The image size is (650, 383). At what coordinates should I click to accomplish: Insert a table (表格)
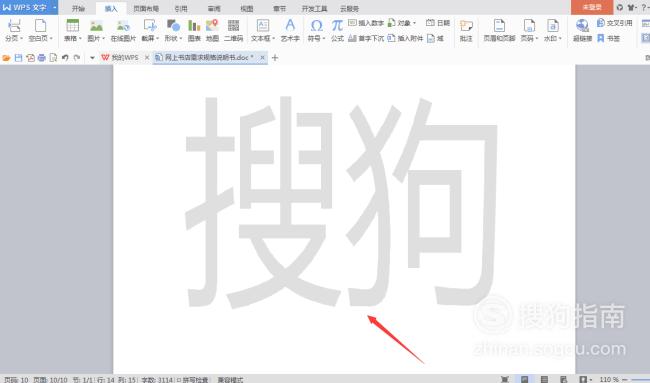(x=73, y=30)
